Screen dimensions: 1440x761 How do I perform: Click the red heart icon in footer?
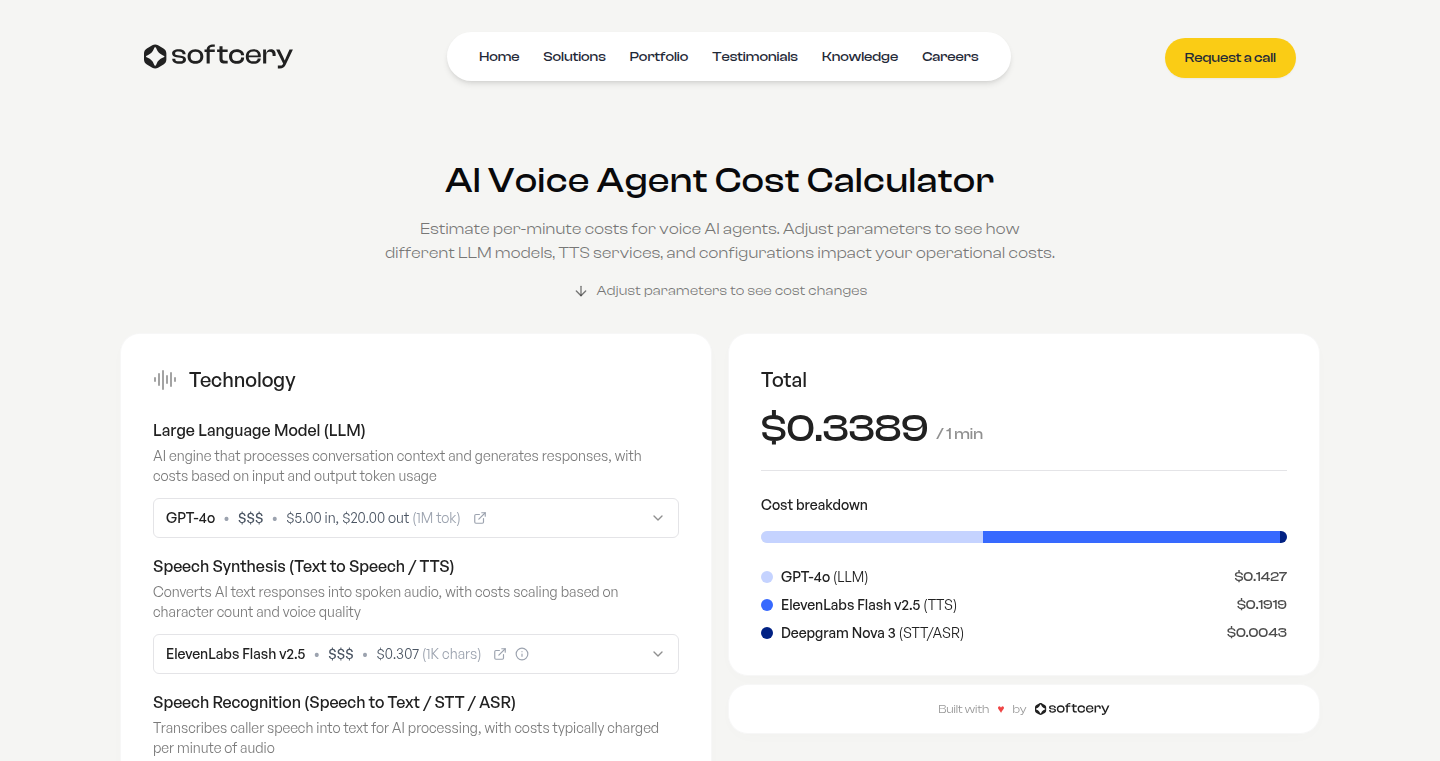pyautogui.click(x=1001, y=709)
